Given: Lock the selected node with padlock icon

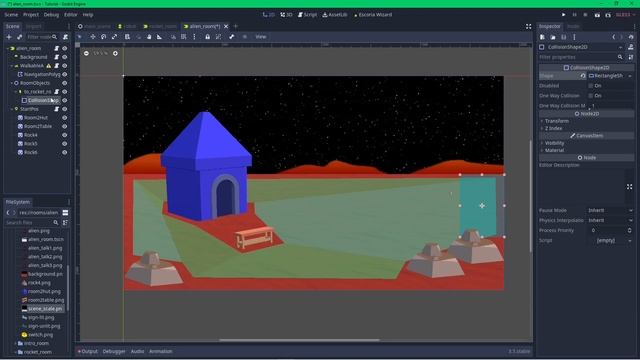Looking at the screenshot, I should coord(207,37).
